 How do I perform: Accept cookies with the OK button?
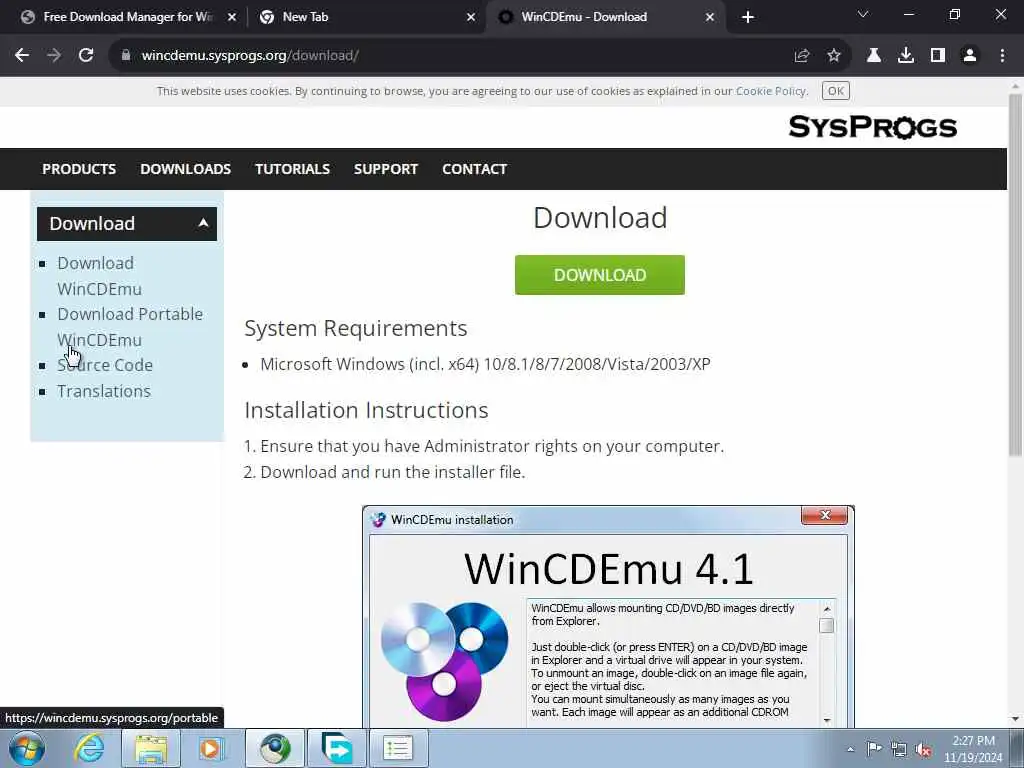tap(836, 91)
